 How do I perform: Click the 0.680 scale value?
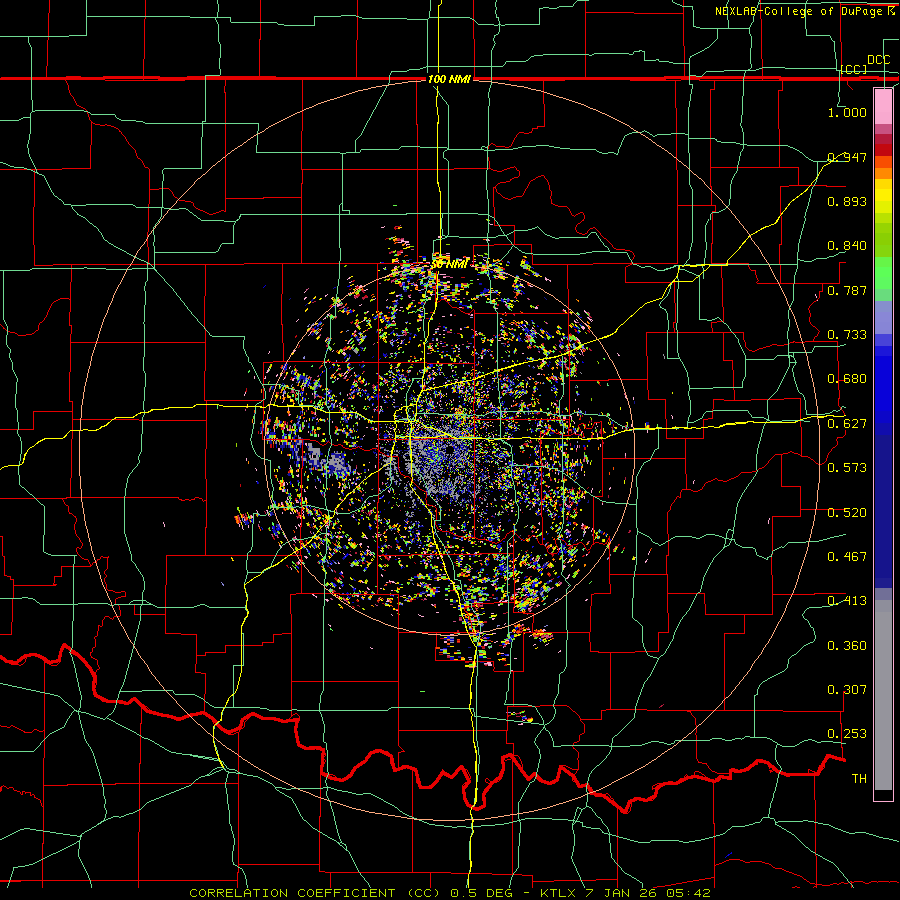847,379
